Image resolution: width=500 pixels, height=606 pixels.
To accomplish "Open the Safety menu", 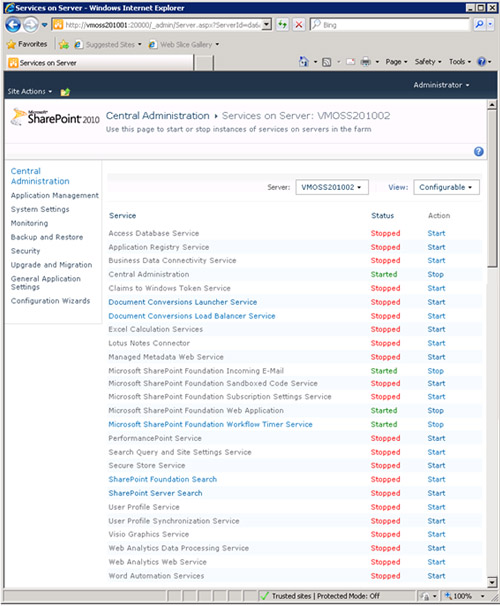I will point(428,62).
